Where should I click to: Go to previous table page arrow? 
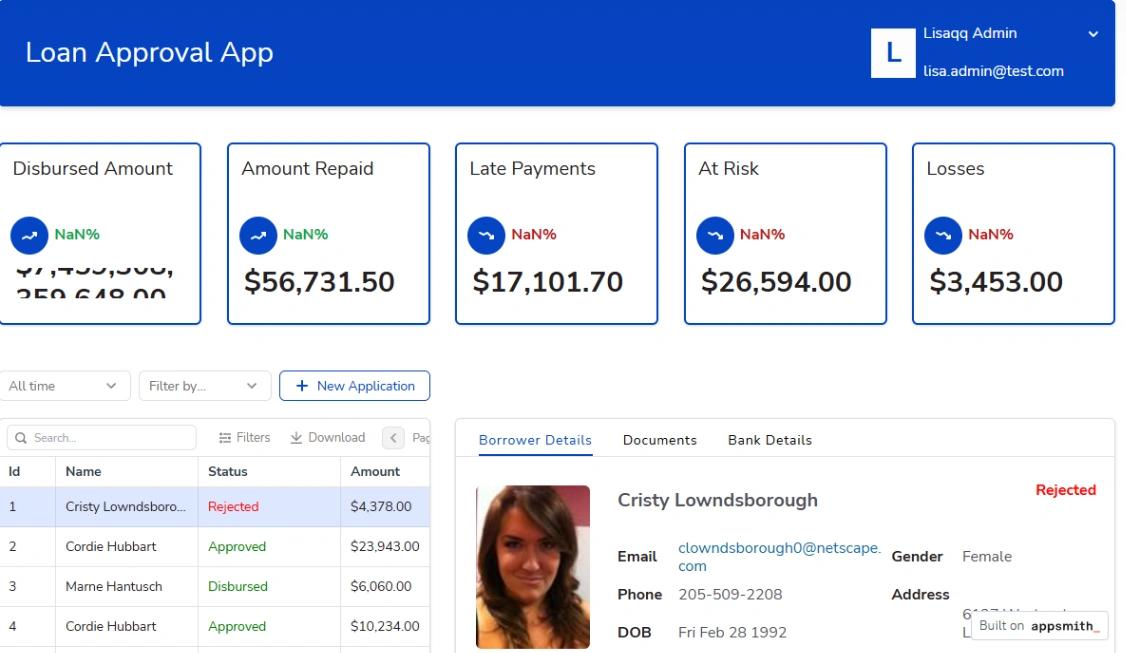click(x=393, y=437)
